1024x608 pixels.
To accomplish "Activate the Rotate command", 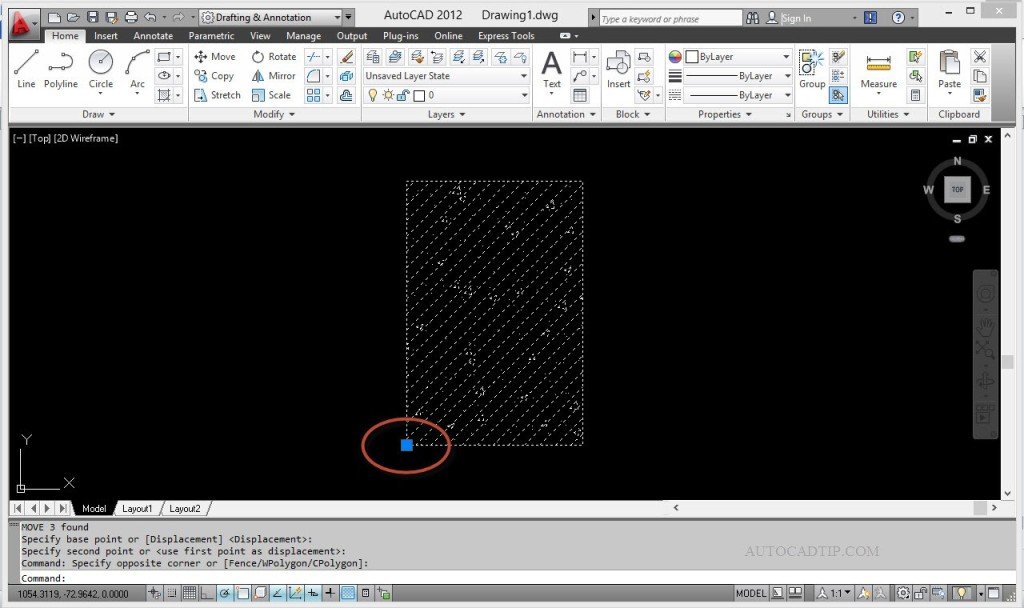I will click(274, 57).
